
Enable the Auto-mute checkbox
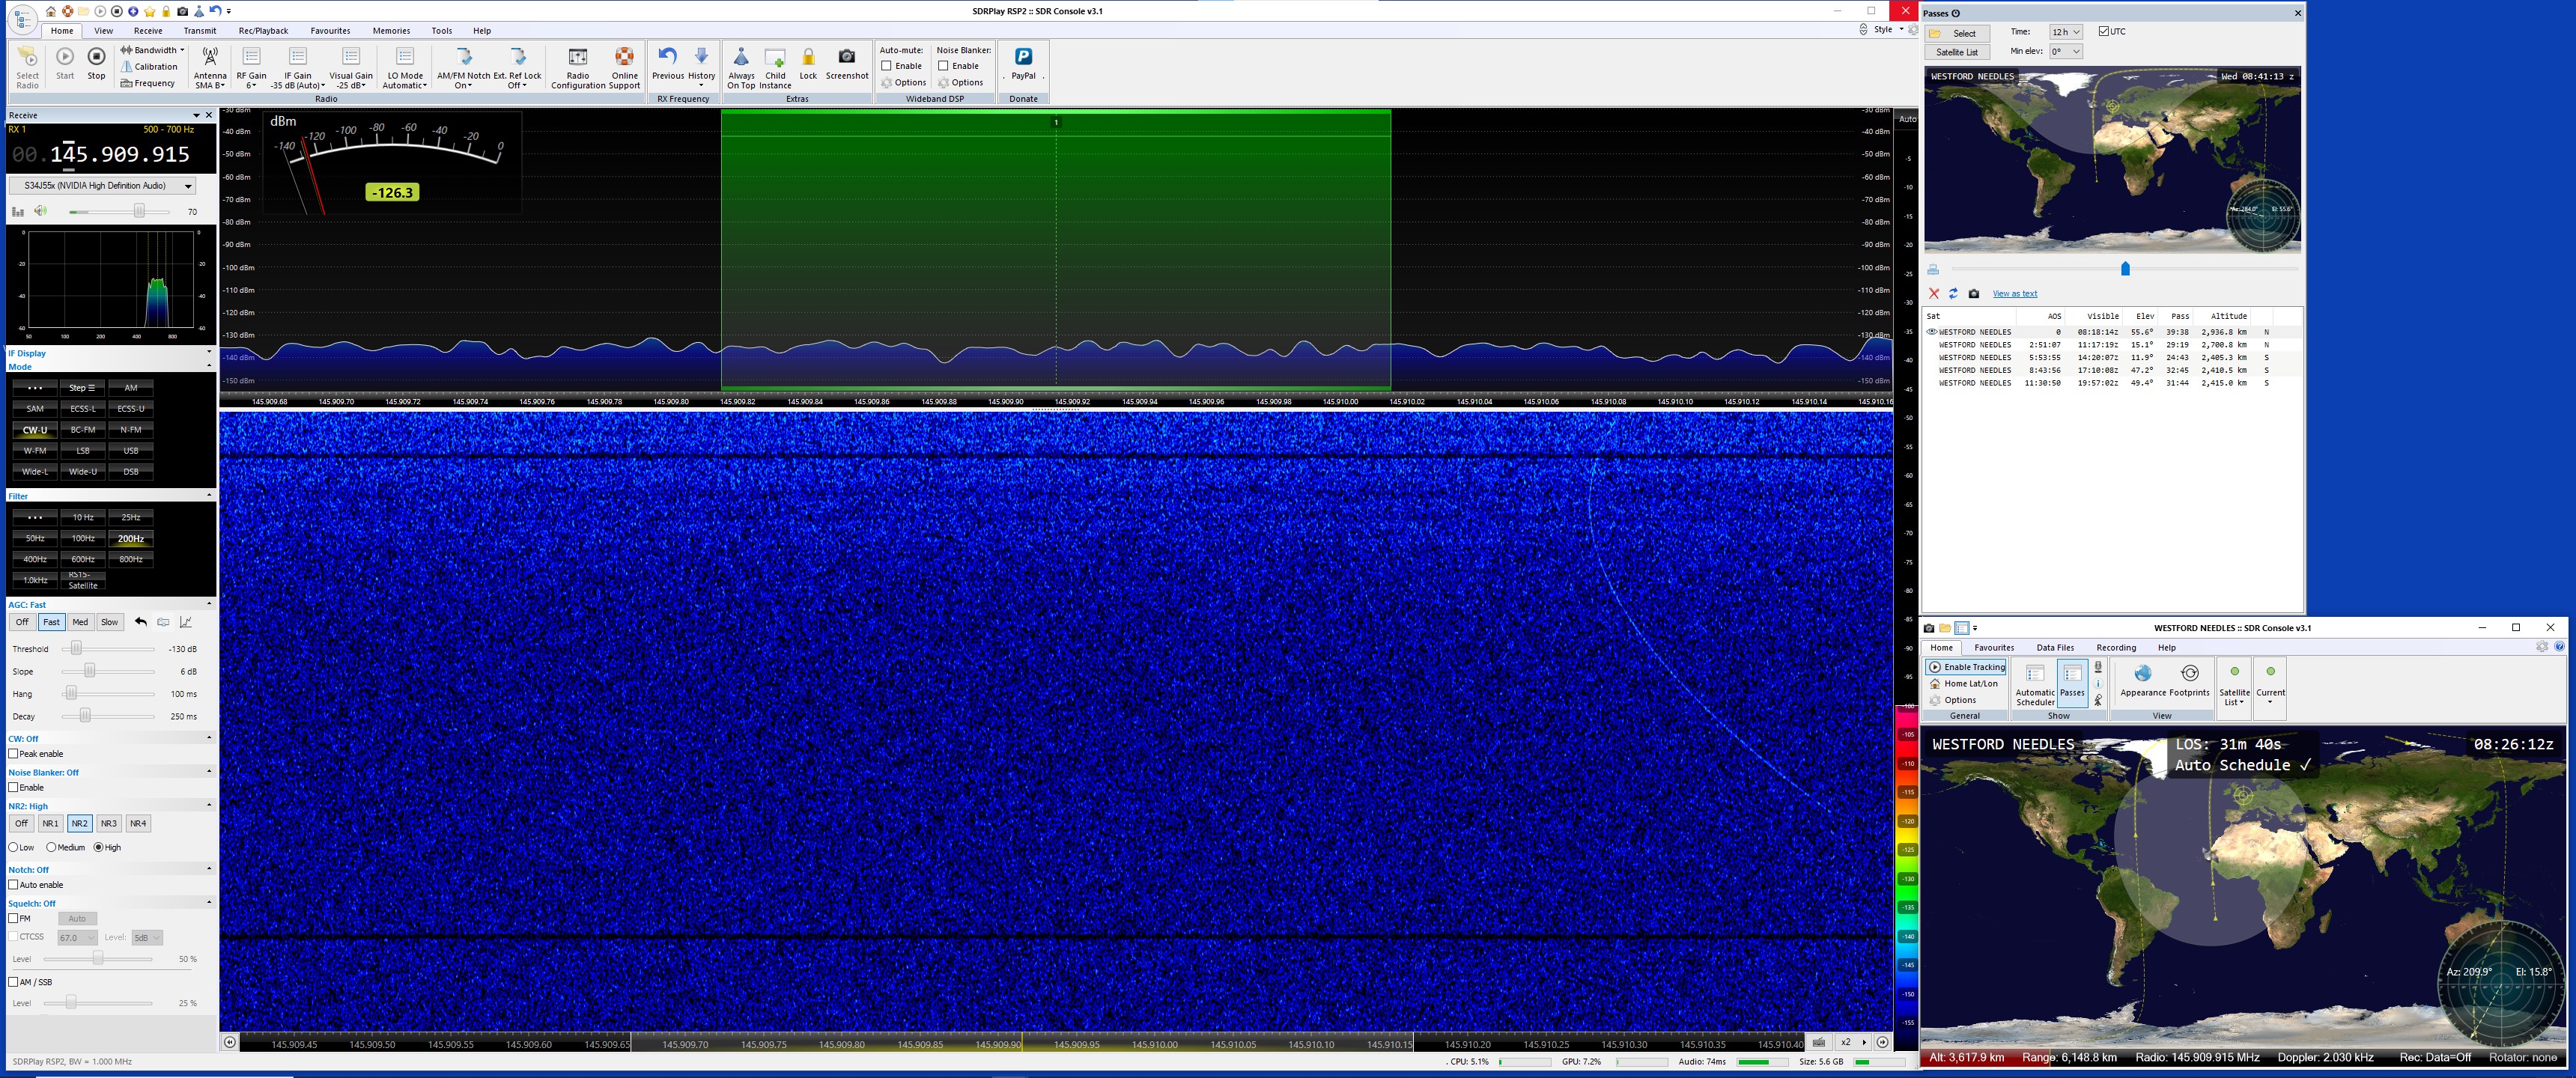pyautogui.click(x=886, y=66)
